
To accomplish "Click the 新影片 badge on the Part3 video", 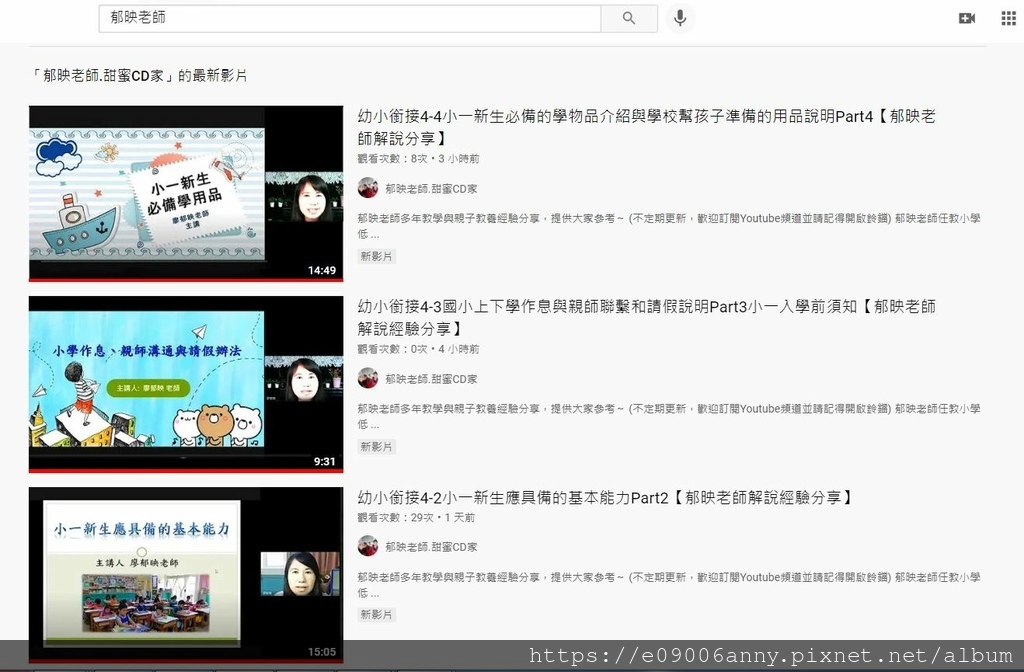I will (376, 447).
